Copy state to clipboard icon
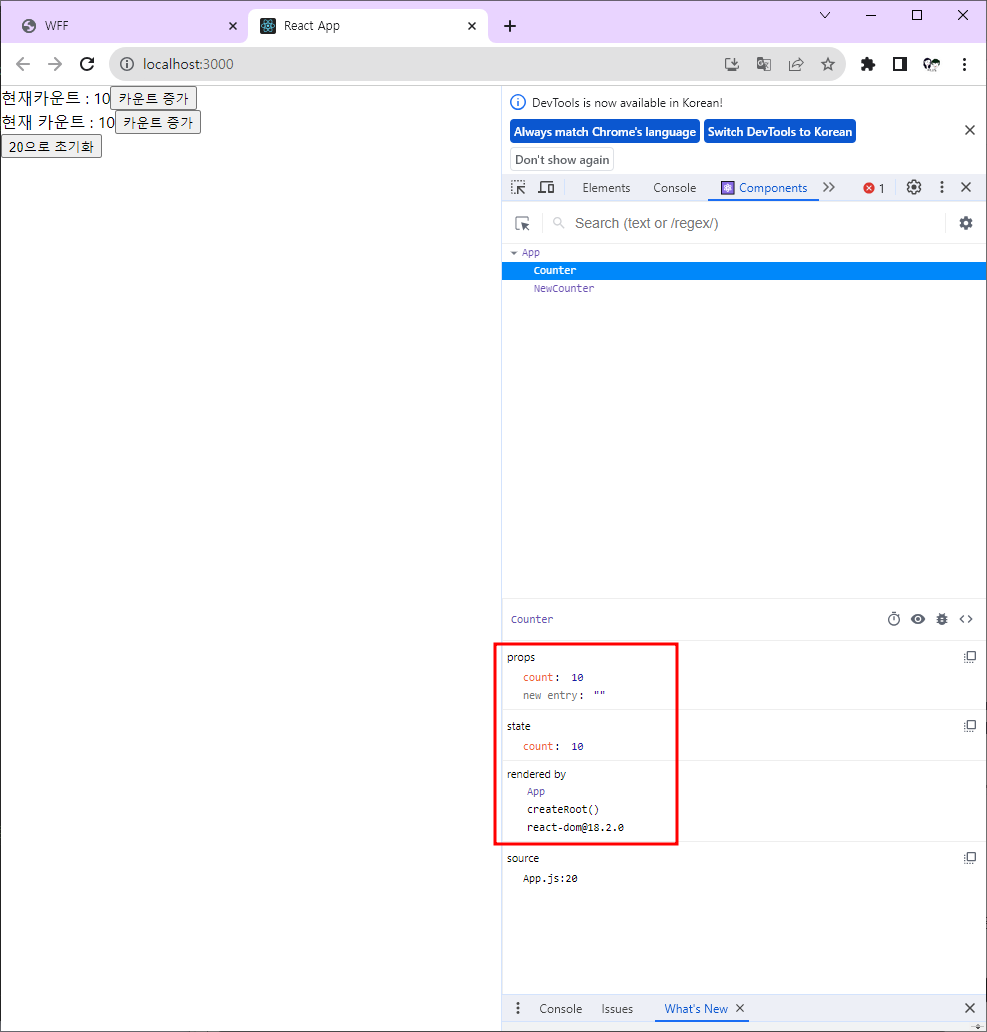 (969, 726)
